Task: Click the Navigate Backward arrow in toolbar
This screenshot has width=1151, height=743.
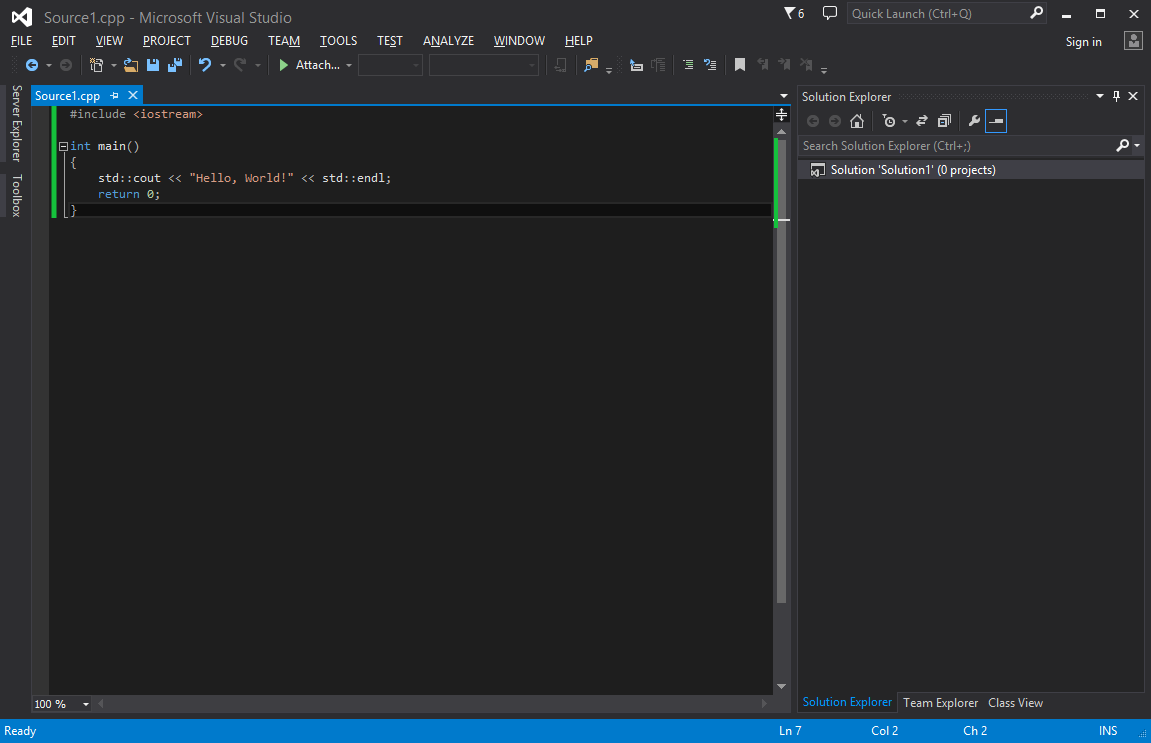Action: [x=32, y=65]
